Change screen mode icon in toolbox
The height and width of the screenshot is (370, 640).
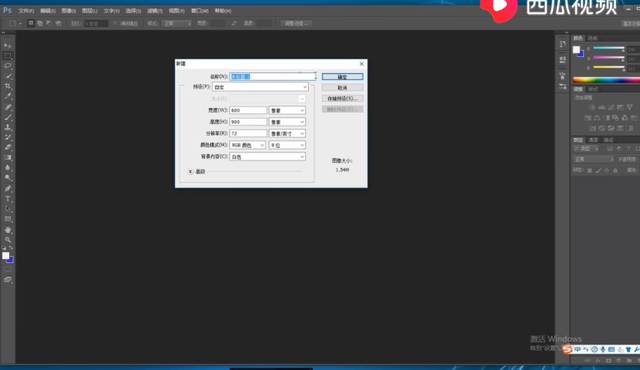coord(8,280)
